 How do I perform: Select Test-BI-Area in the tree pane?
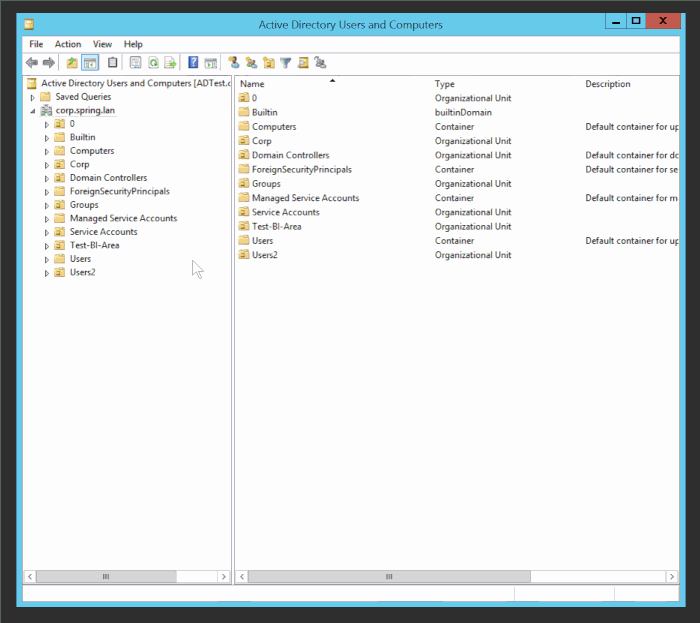pos(95,245)
